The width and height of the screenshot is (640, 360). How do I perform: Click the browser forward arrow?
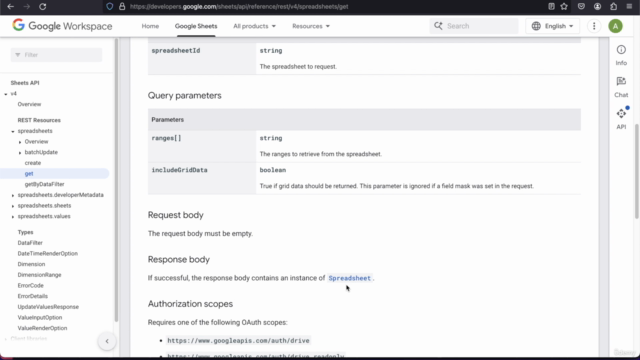pos(27,7)
